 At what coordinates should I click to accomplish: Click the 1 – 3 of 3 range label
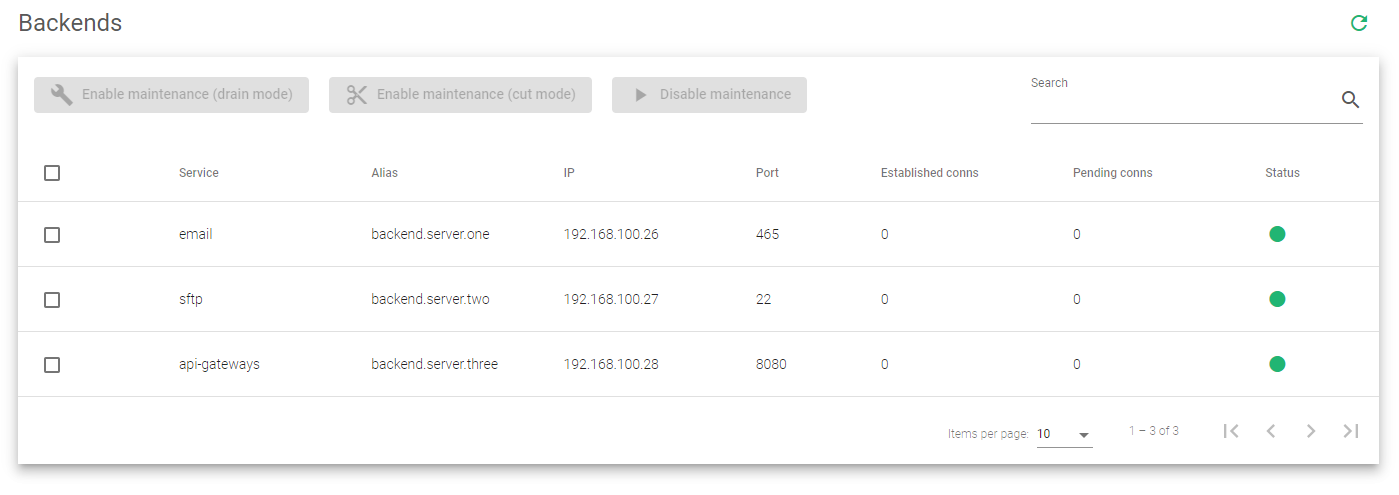[x=1154, y=431]
